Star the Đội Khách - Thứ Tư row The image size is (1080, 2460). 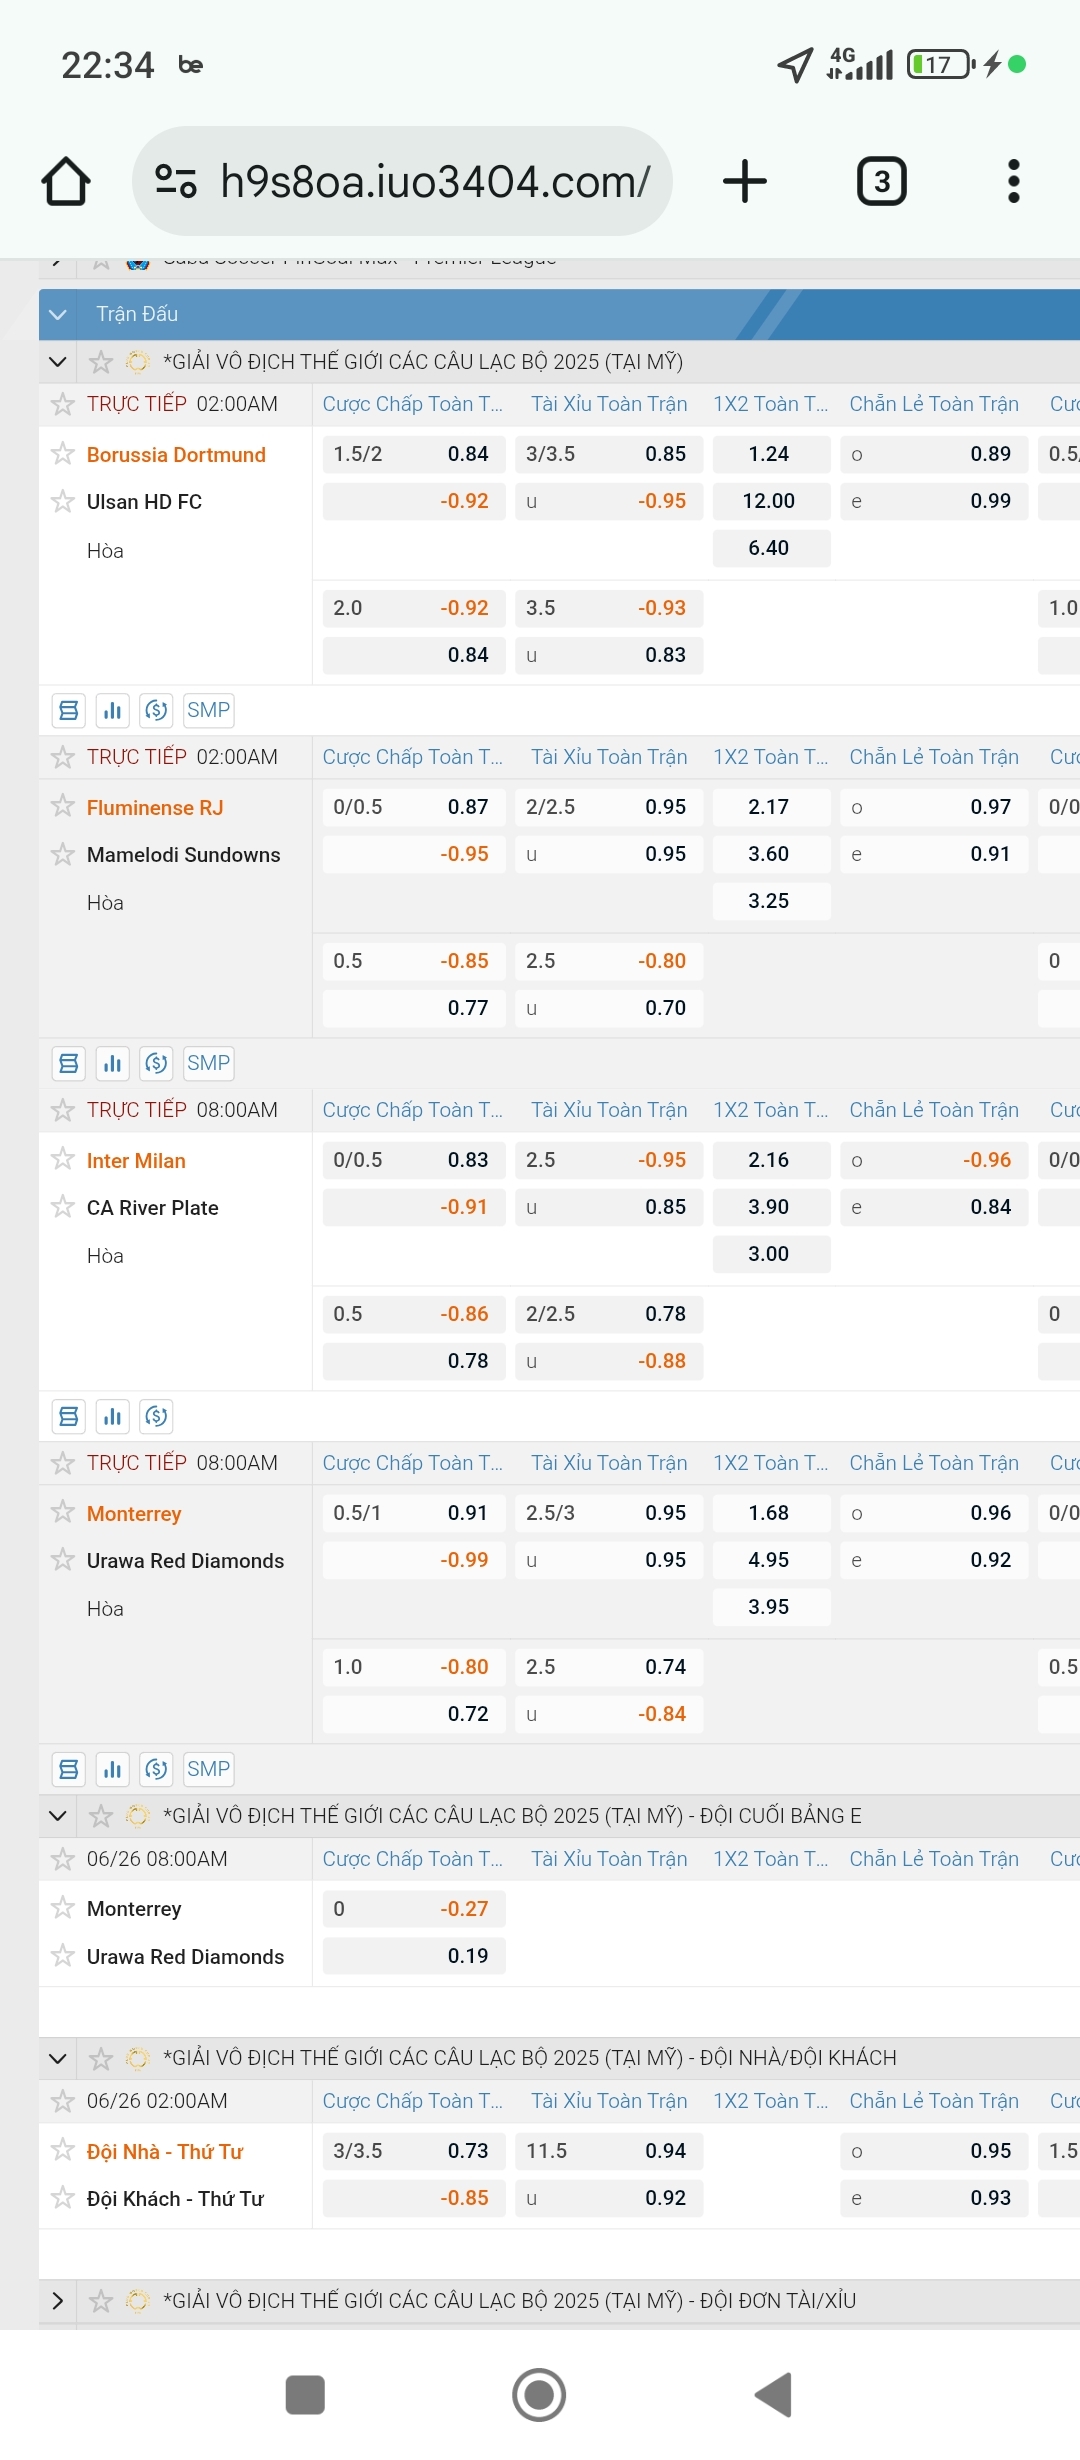point(63,2198)
